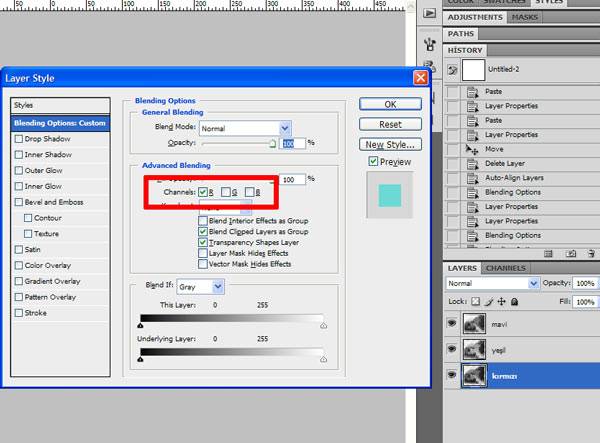Open the Blend If Gray dropdown

pyautogui.click(x=208, y=287)
